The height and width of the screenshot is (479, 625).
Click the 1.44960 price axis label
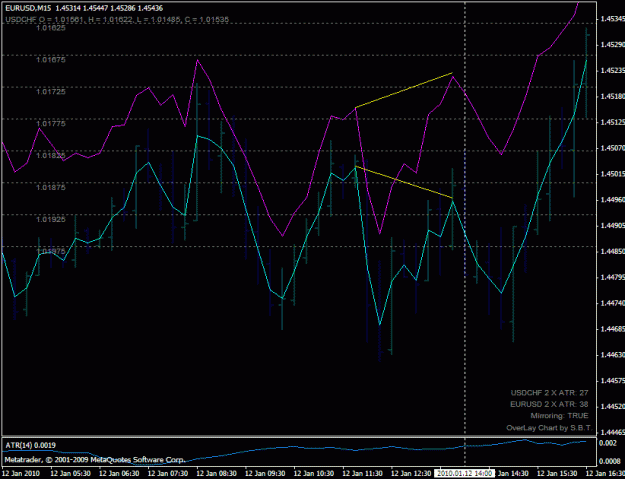click(x=612, y=200)
